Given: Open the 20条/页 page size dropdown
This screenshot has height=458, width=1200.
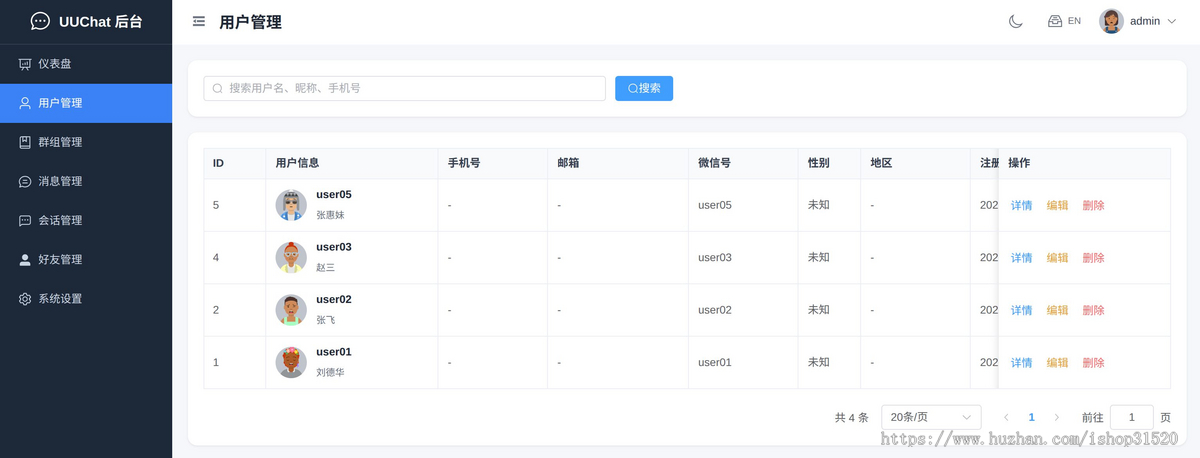Looking at the screenshot, I should 931,417.
